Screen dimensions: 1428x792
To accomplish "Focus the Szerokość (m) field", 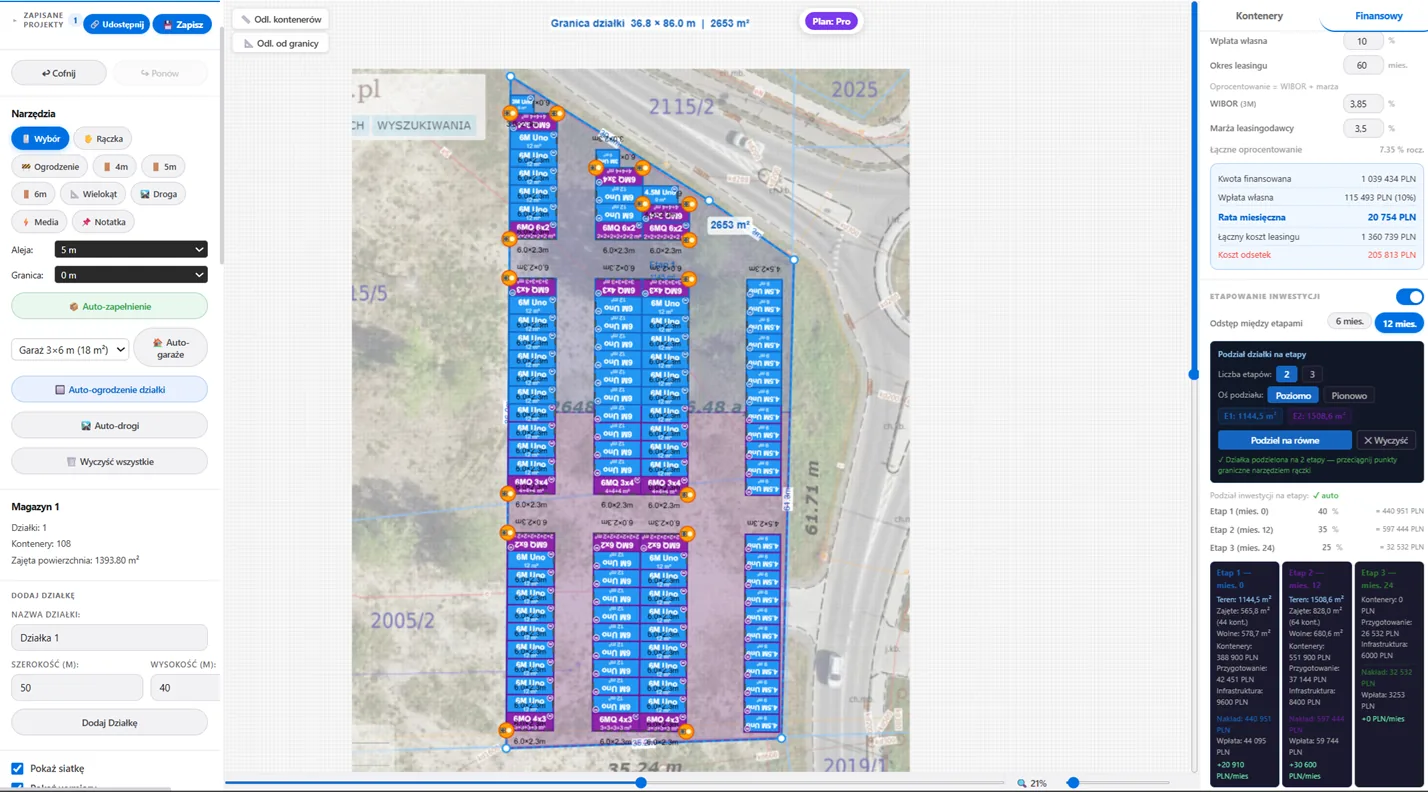I will [x=77, y=687].
